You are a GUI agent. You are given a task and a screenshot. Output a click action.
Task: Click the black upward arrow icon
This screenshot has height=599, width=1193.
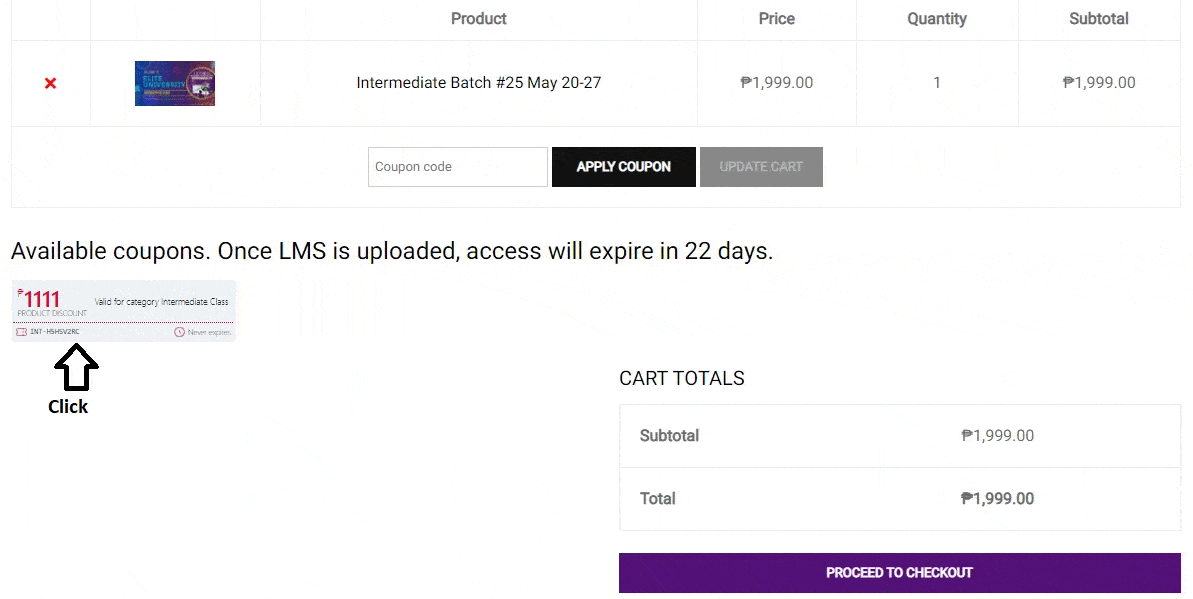(x=75, y=368)
